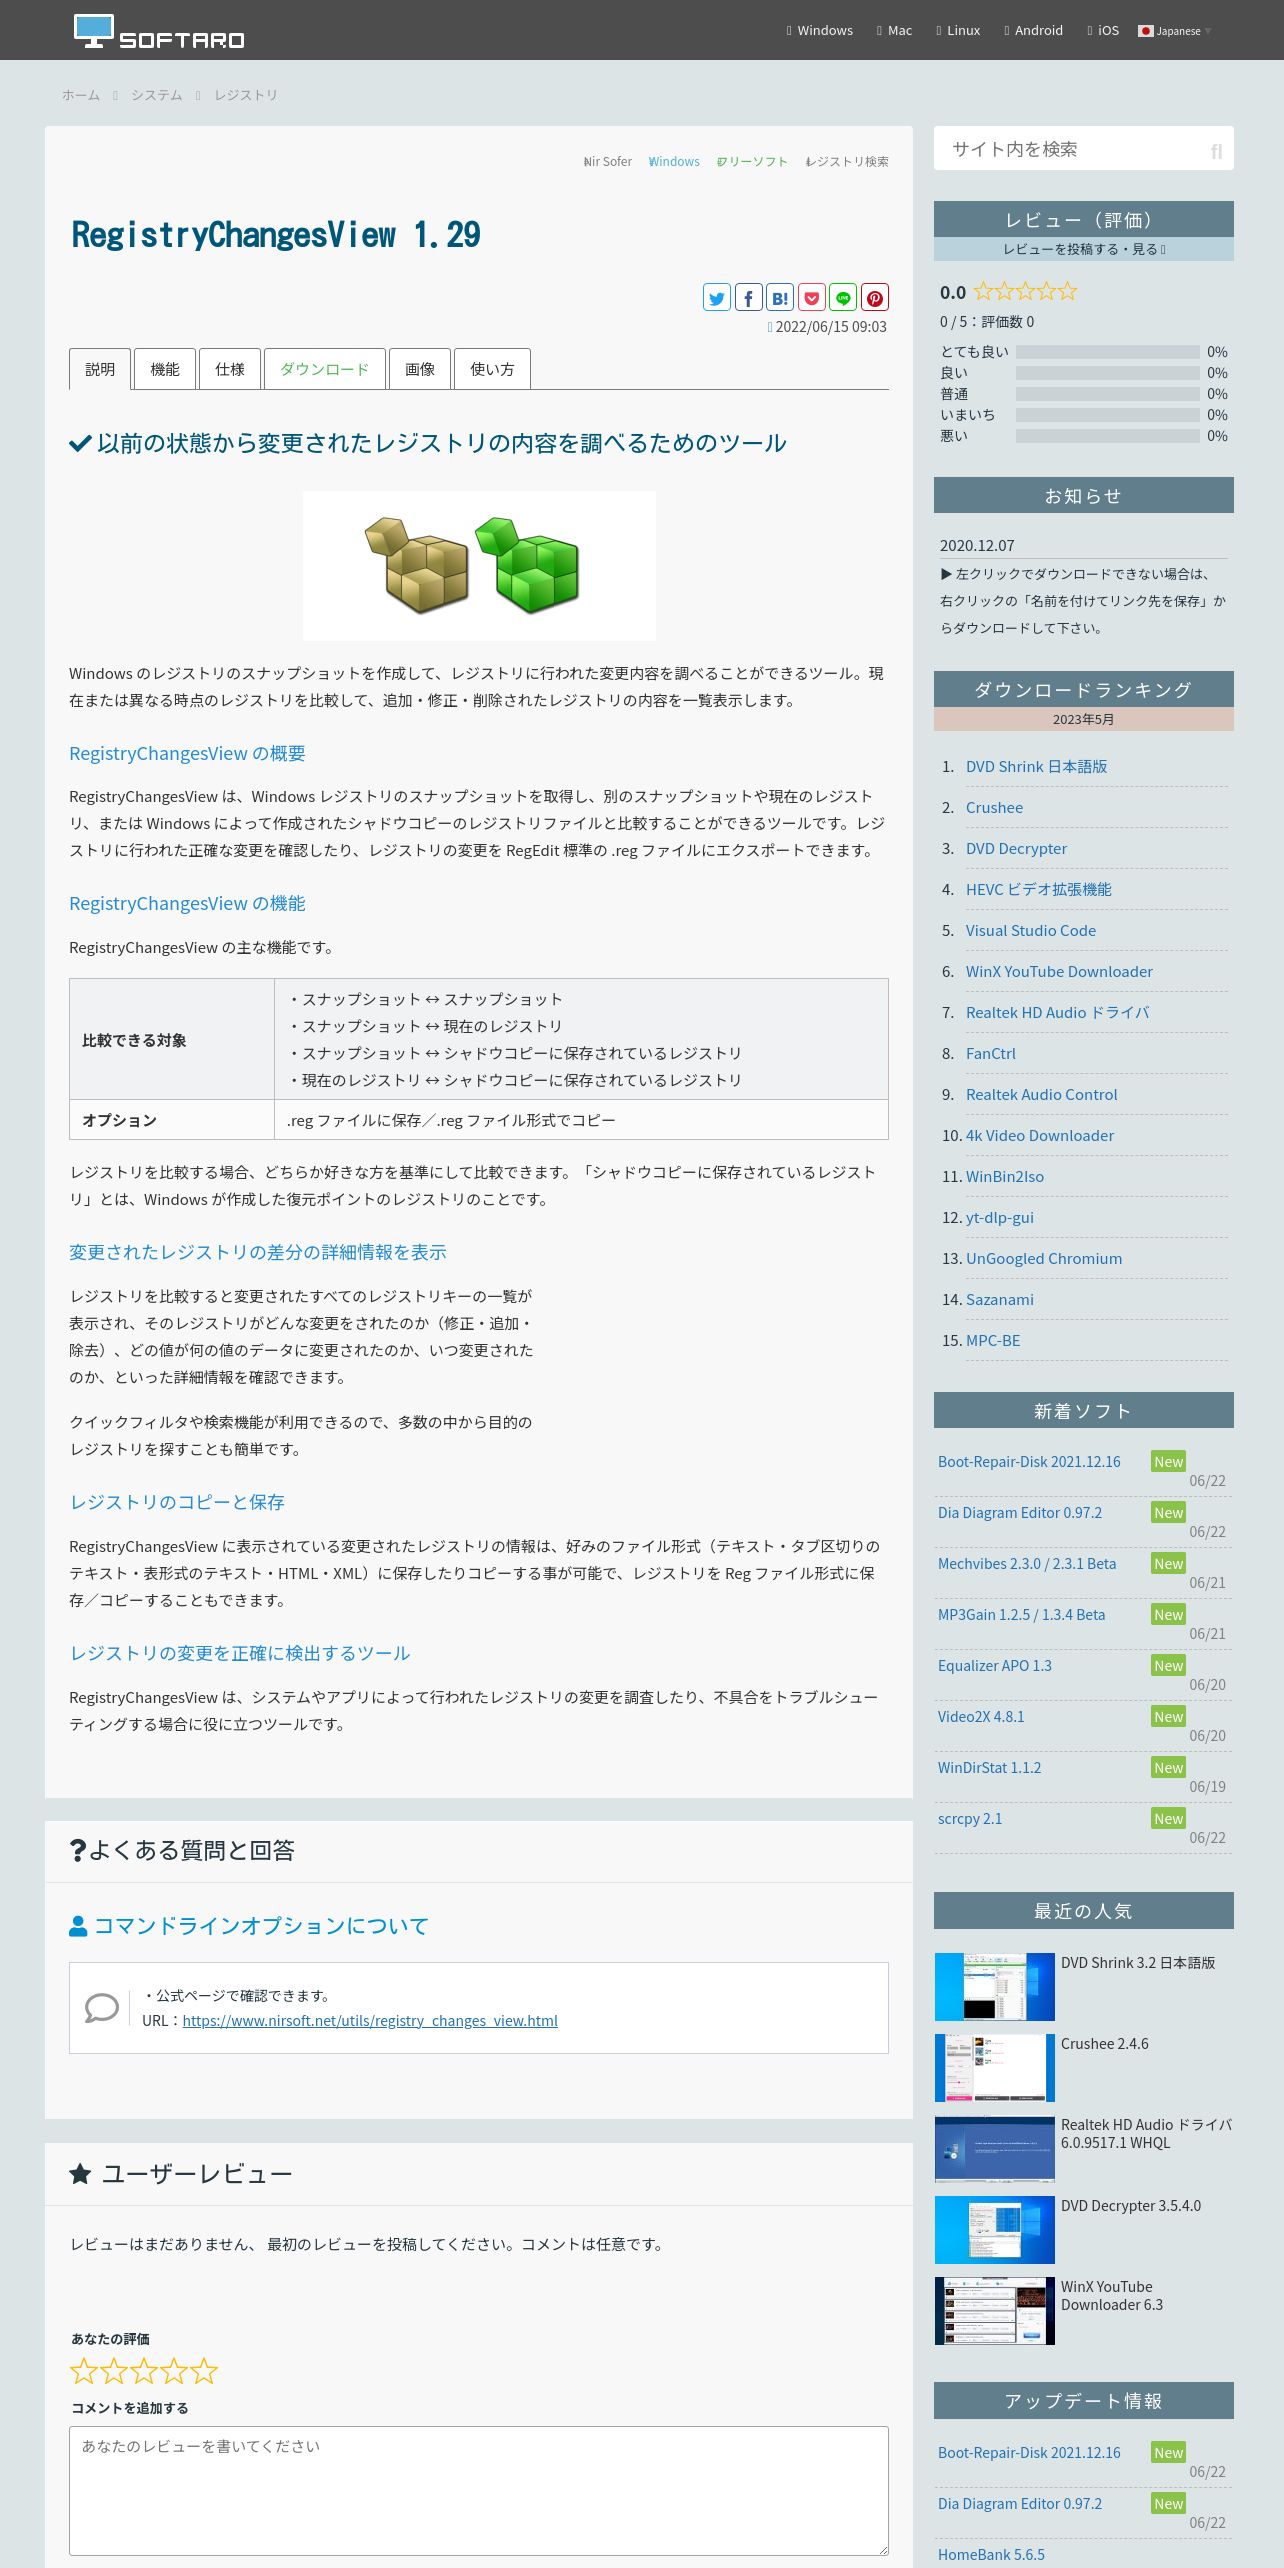Click レビューを投稿する・見る link
This screenshot has width=1284, height=2568.
click(x=1084, y=249)
